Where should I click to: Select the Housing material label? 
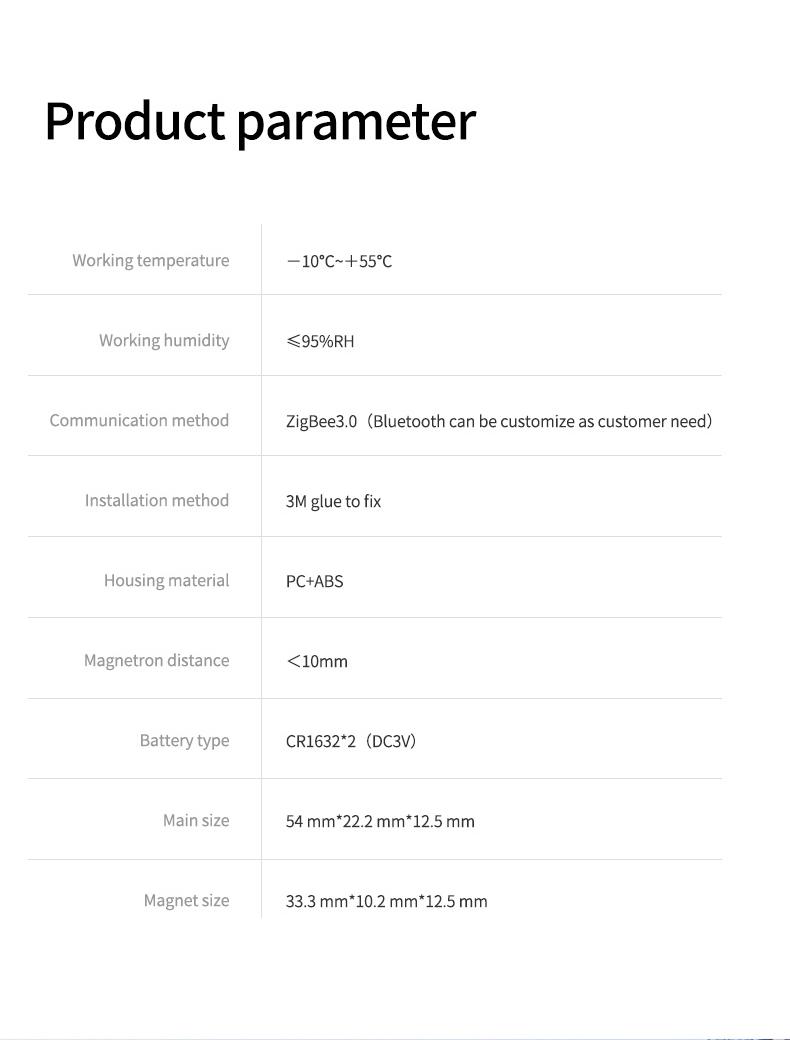[x=166, y=581]
